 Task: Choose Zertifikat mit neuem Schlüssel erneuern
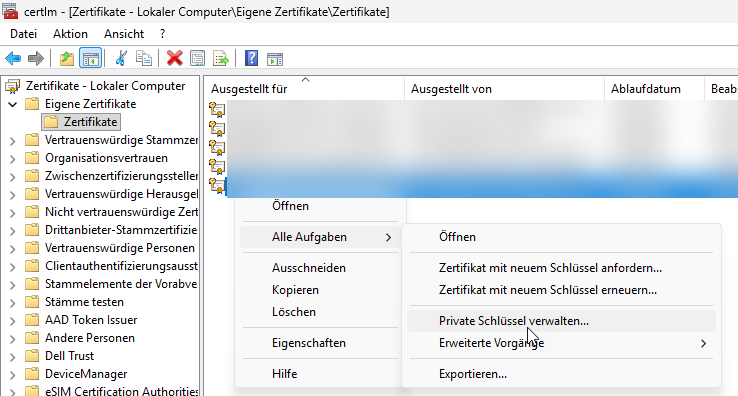click(561, 290)
